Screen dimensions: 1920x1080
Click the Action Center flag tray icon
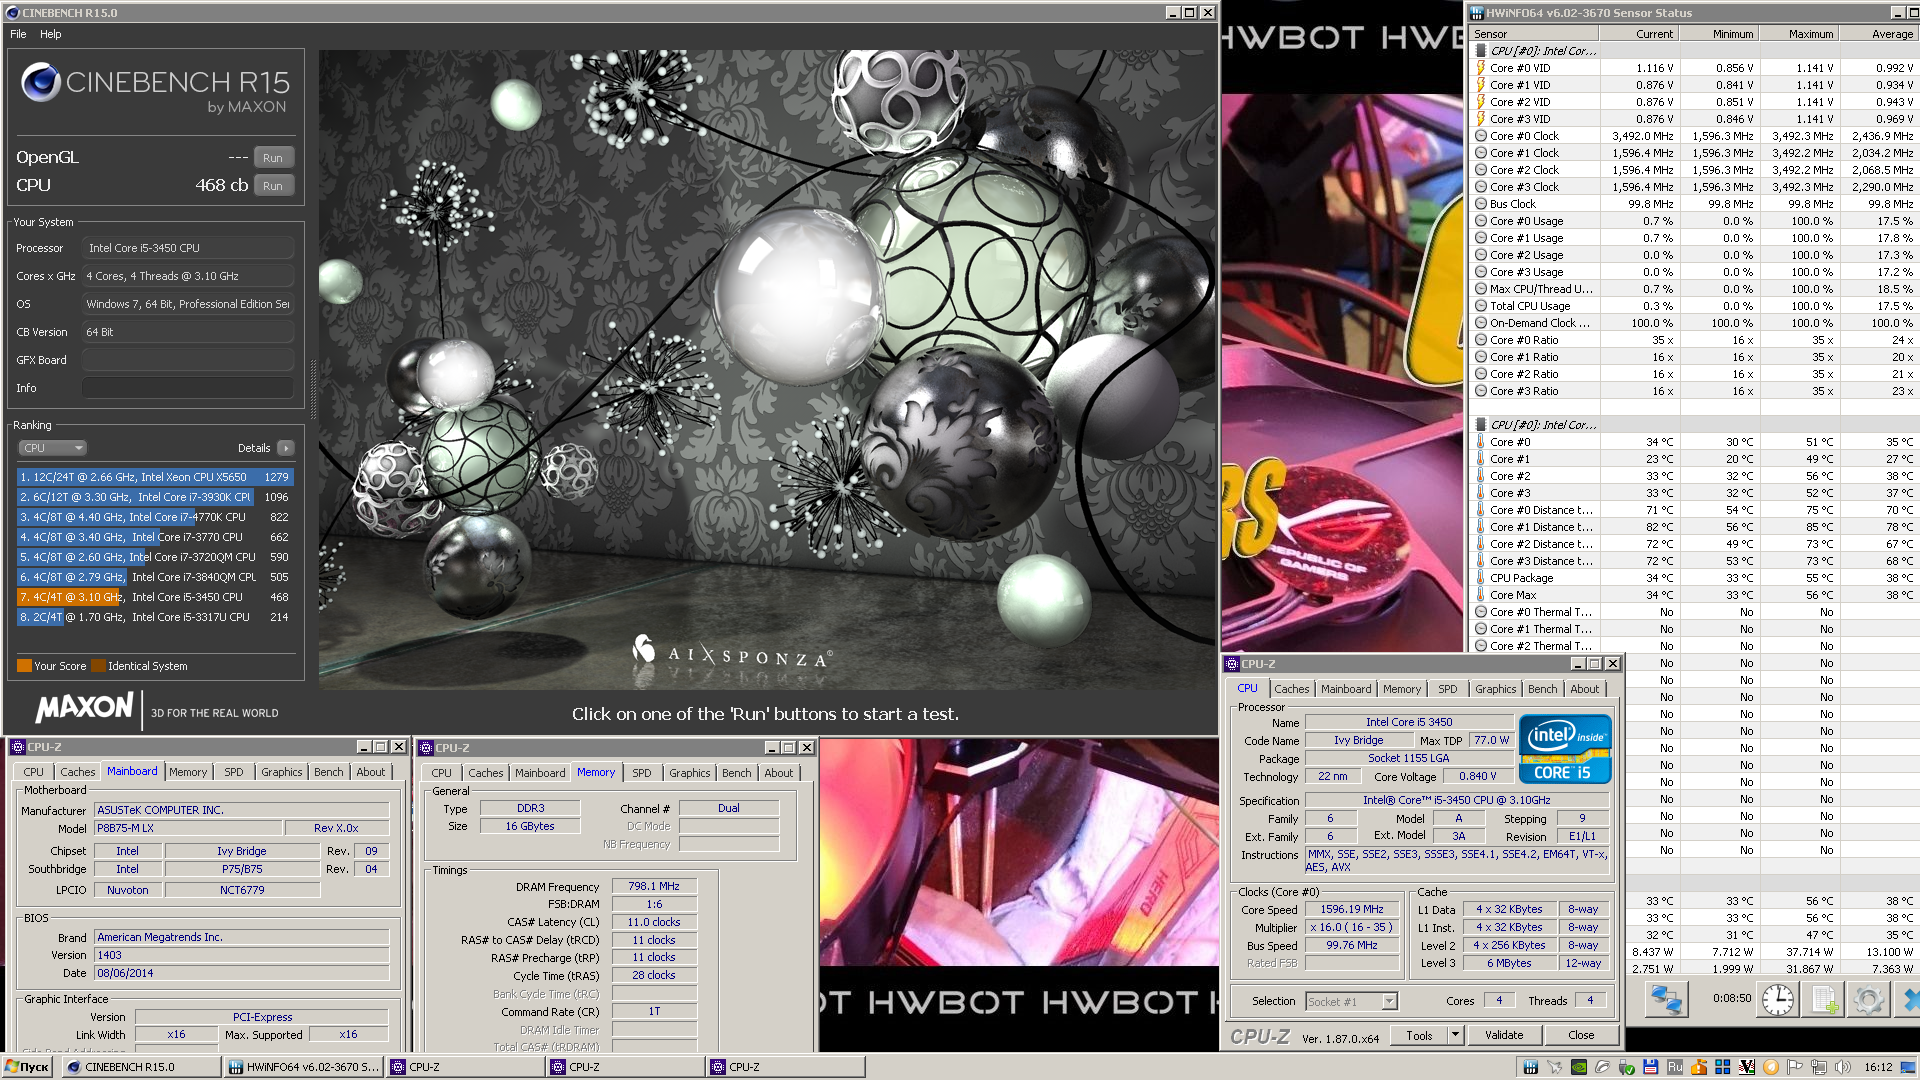coord(1794,1067)
